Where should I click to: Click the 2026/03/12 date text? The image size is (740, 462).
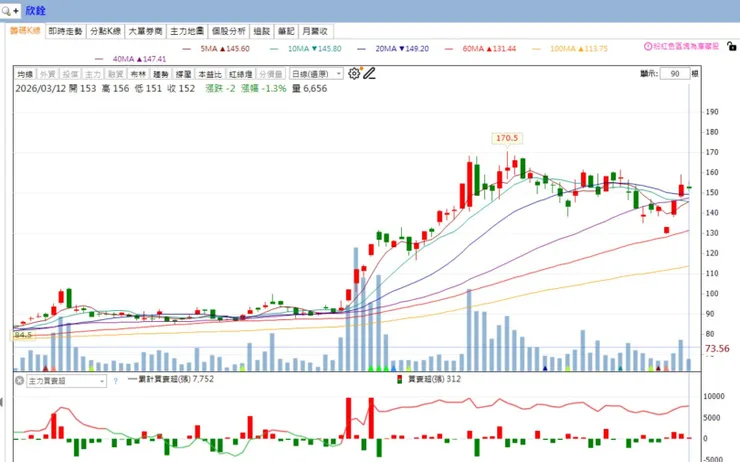coord(41,88)
